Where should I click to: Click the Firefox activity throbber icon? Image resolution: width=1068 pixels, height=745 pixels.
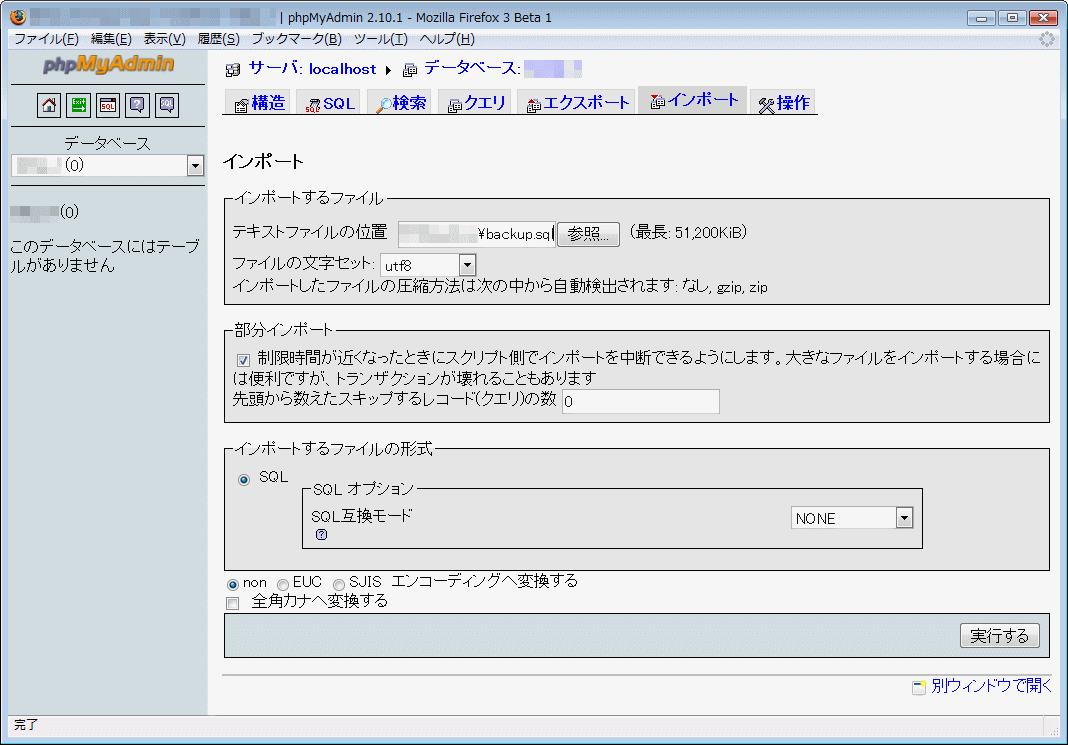tap(1047, 39)
